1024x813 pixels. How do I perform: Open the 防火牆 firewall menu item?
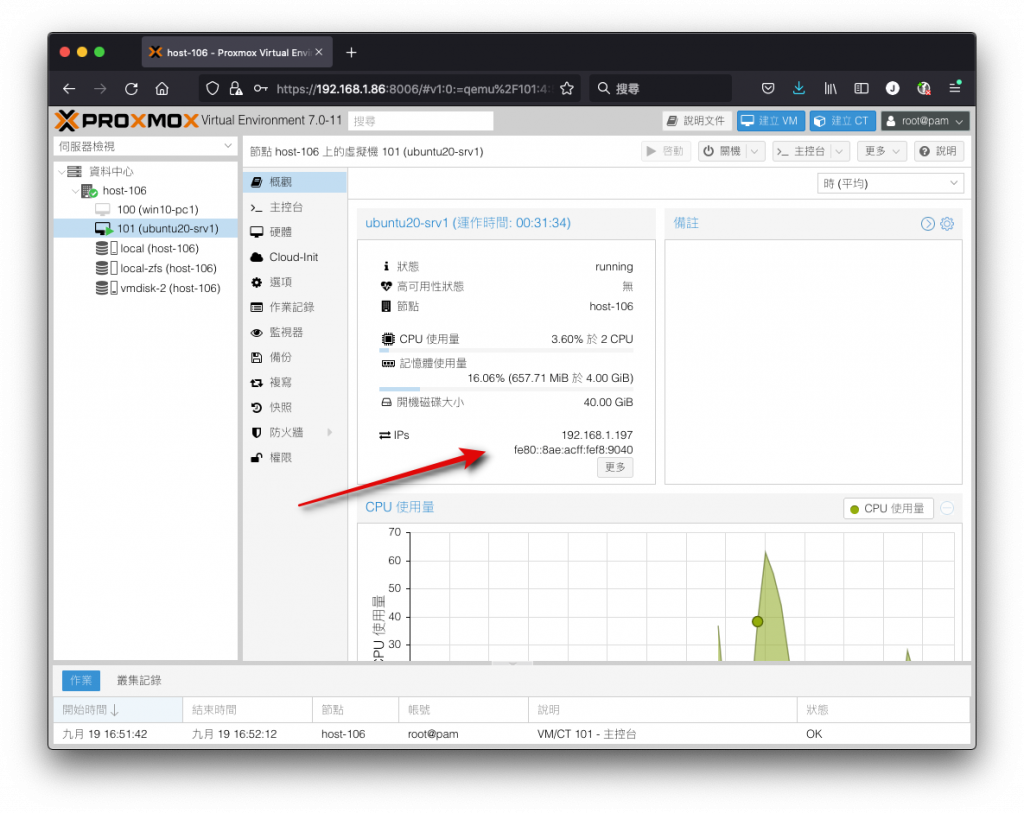tap(295, 432)
